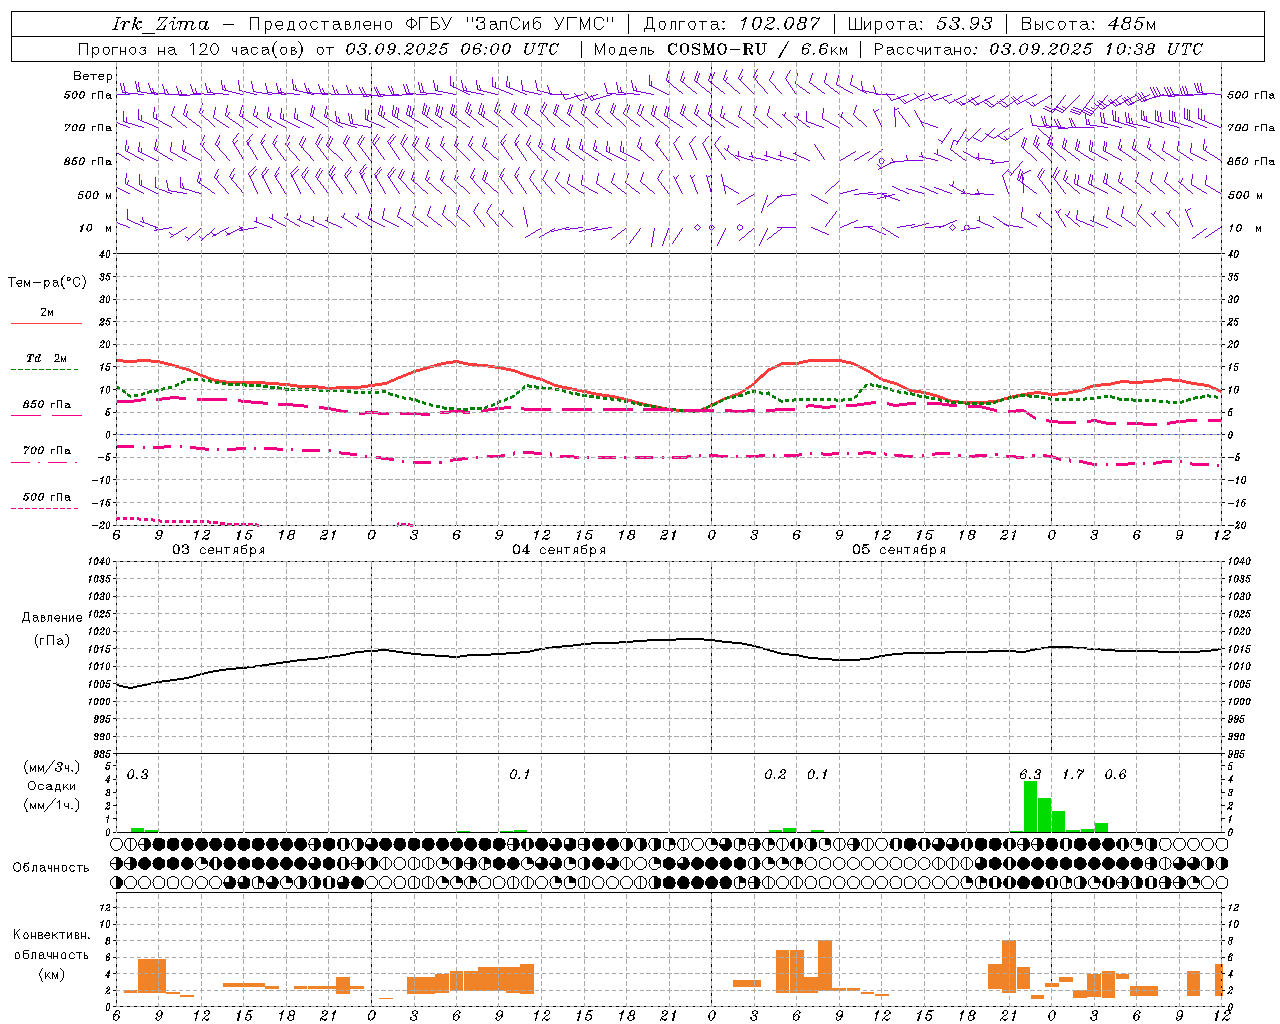This screenshot has width=1280, height=1024.
Task: Click the Ветер wind panel label
Action: (x=92, y=76)
